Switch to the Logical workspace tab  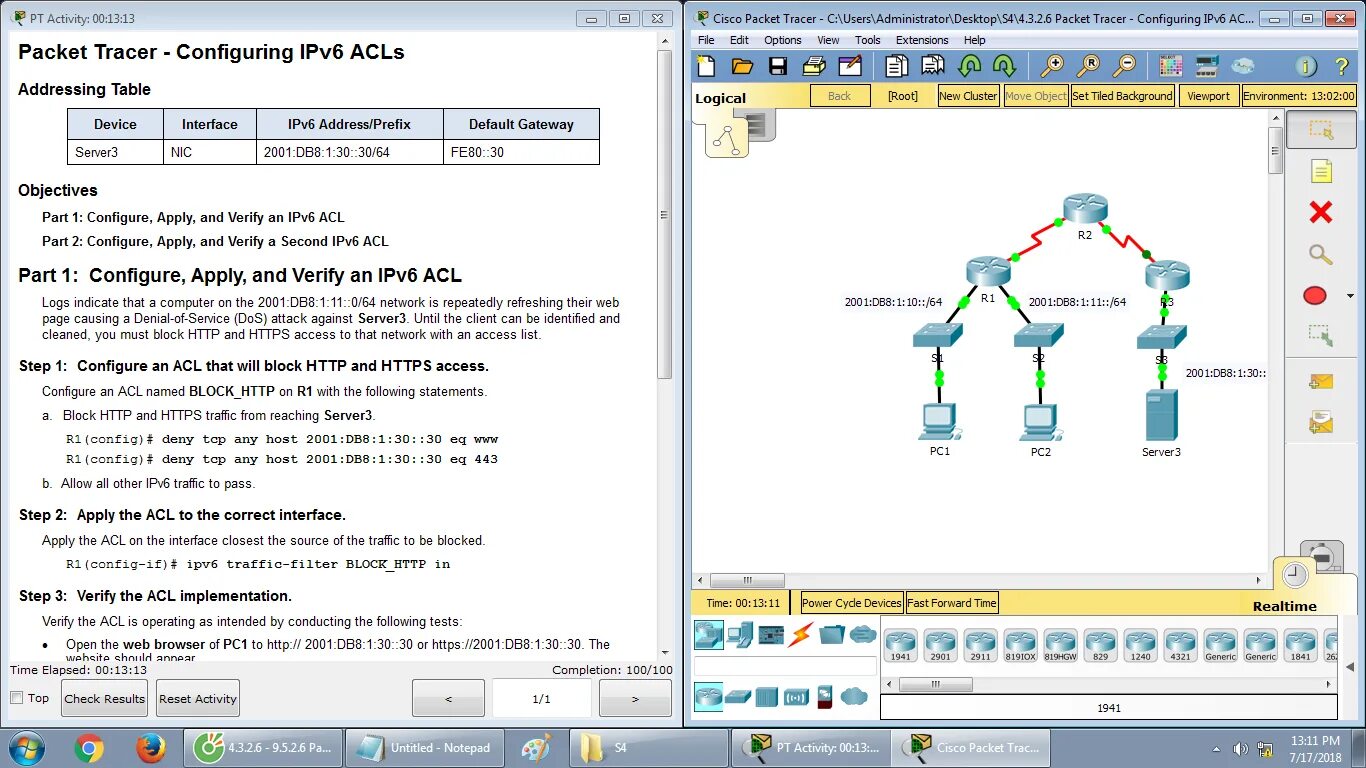click(720, 98)
